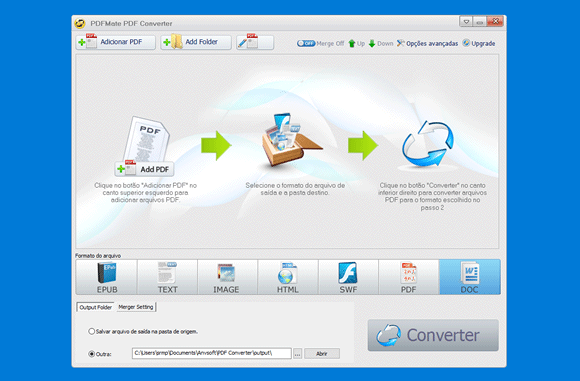Close the PDFMate PDF Converter window
580x381 pixels.
point(495,21)
